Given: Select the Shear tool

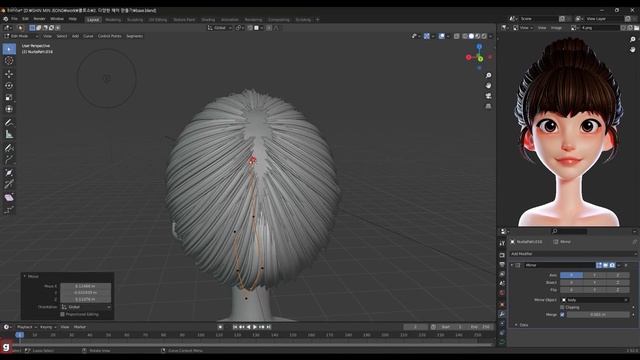Looking at the screenshot, I should [9, 198].
